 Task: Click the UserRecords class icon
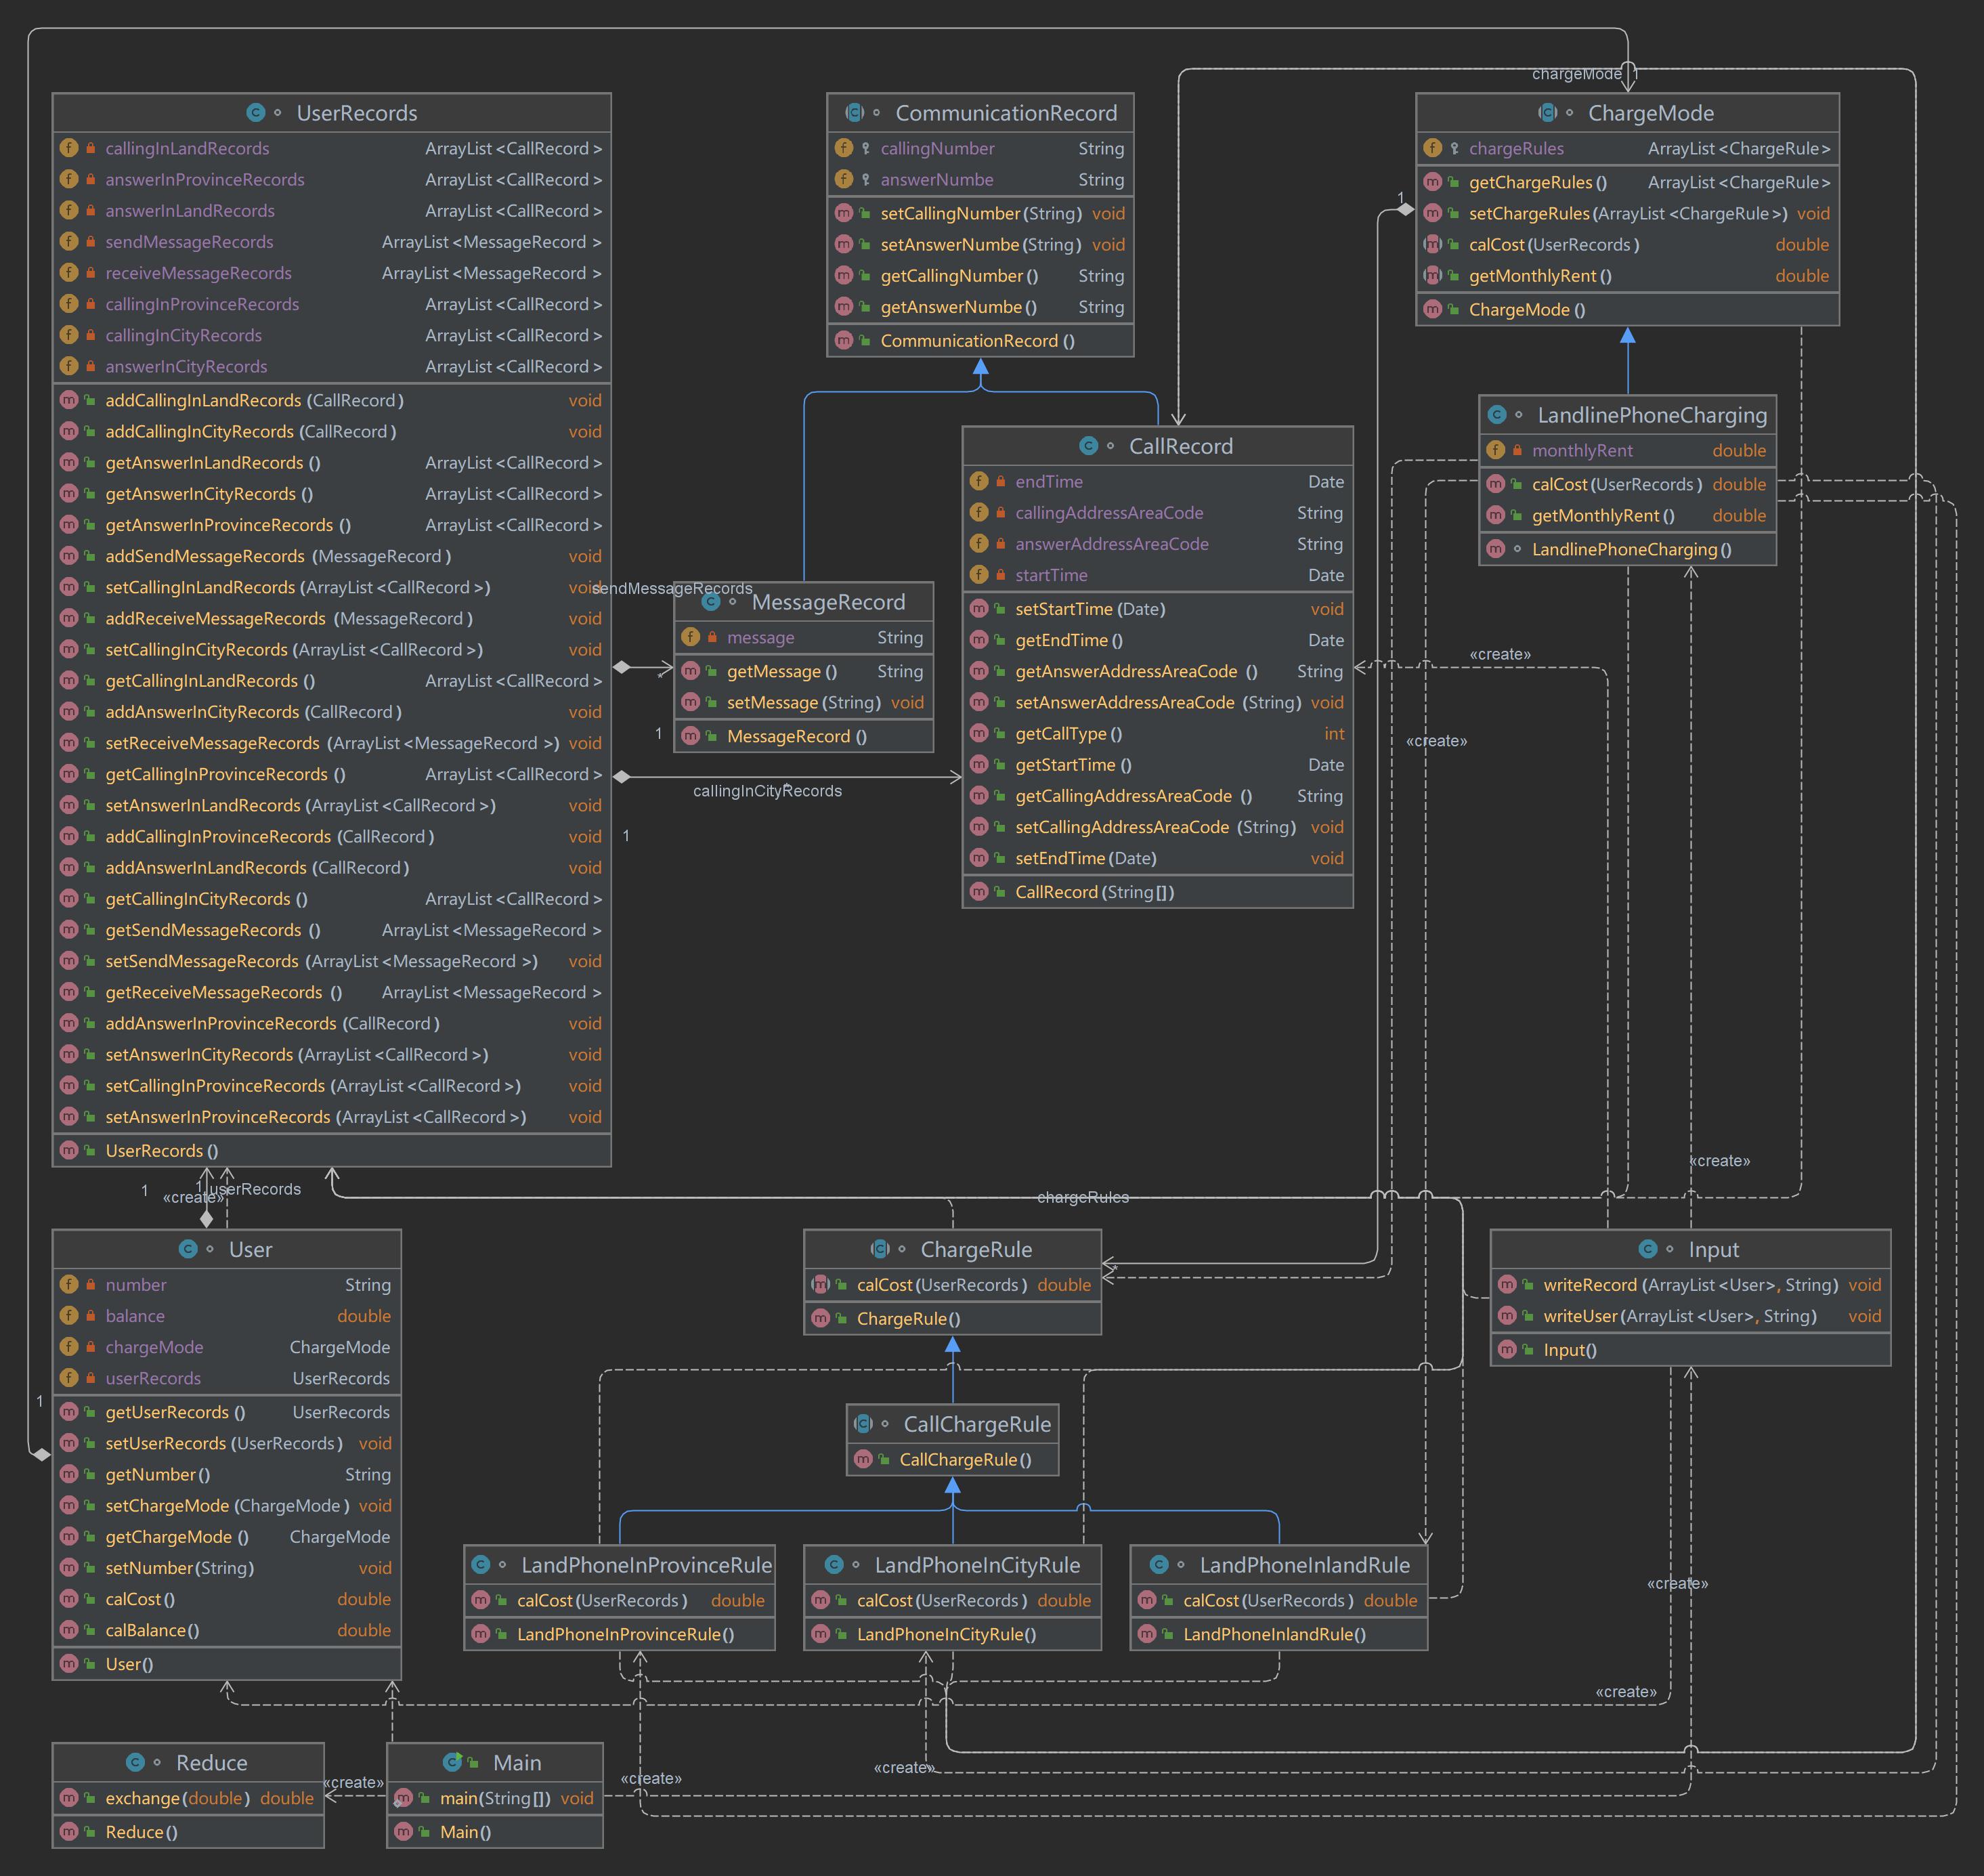pyautogui.click(x=256, y=113)
